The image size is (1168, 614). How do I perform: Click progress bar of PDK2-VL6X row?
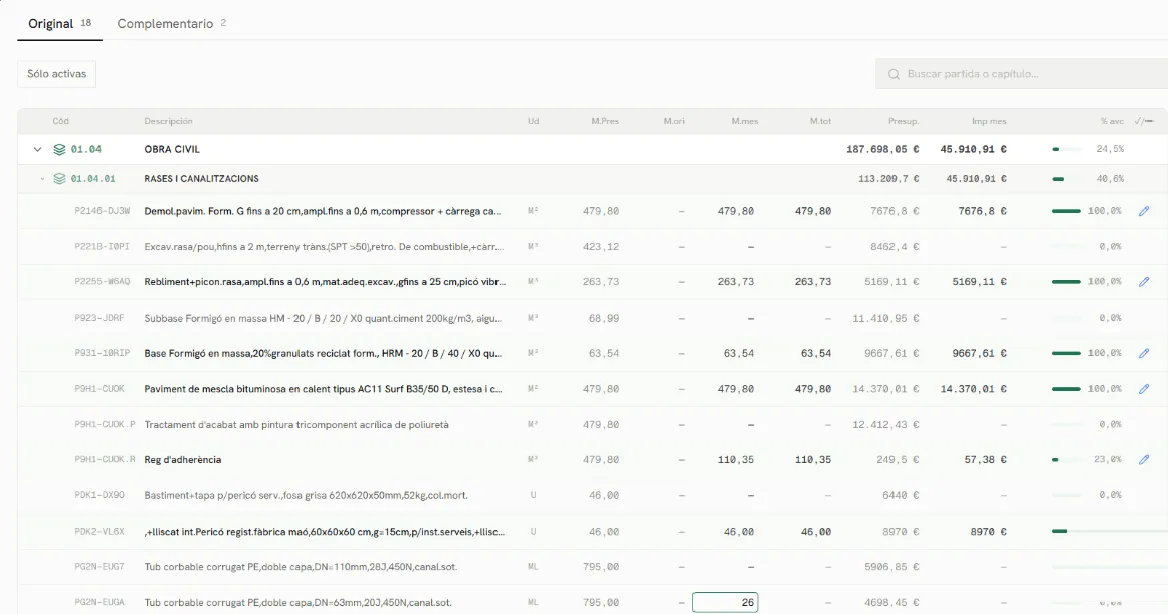[1110, 531]
